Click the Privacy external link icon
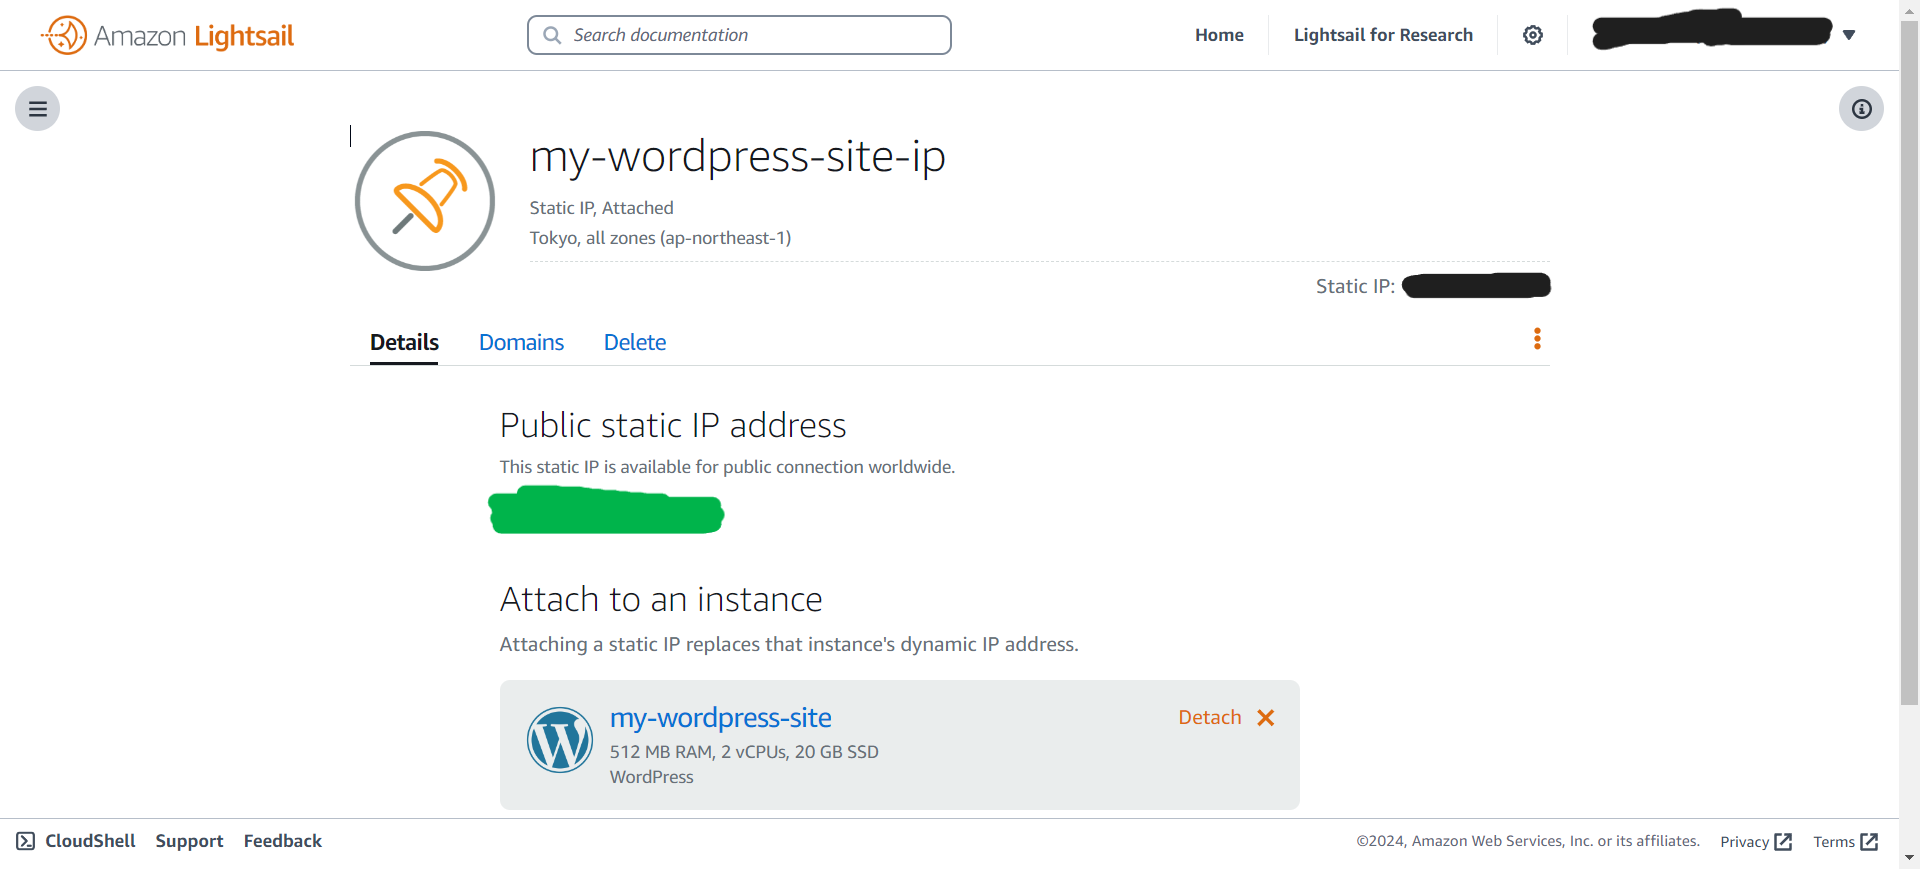Image resolution: width=1920 pixels, height=869 pixels. [1783, 842]
